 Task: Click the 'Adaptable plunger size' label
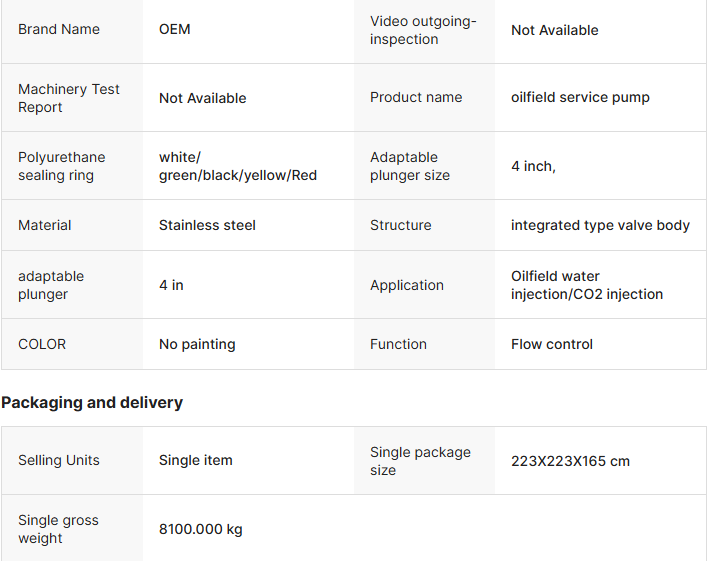[410, 166]
